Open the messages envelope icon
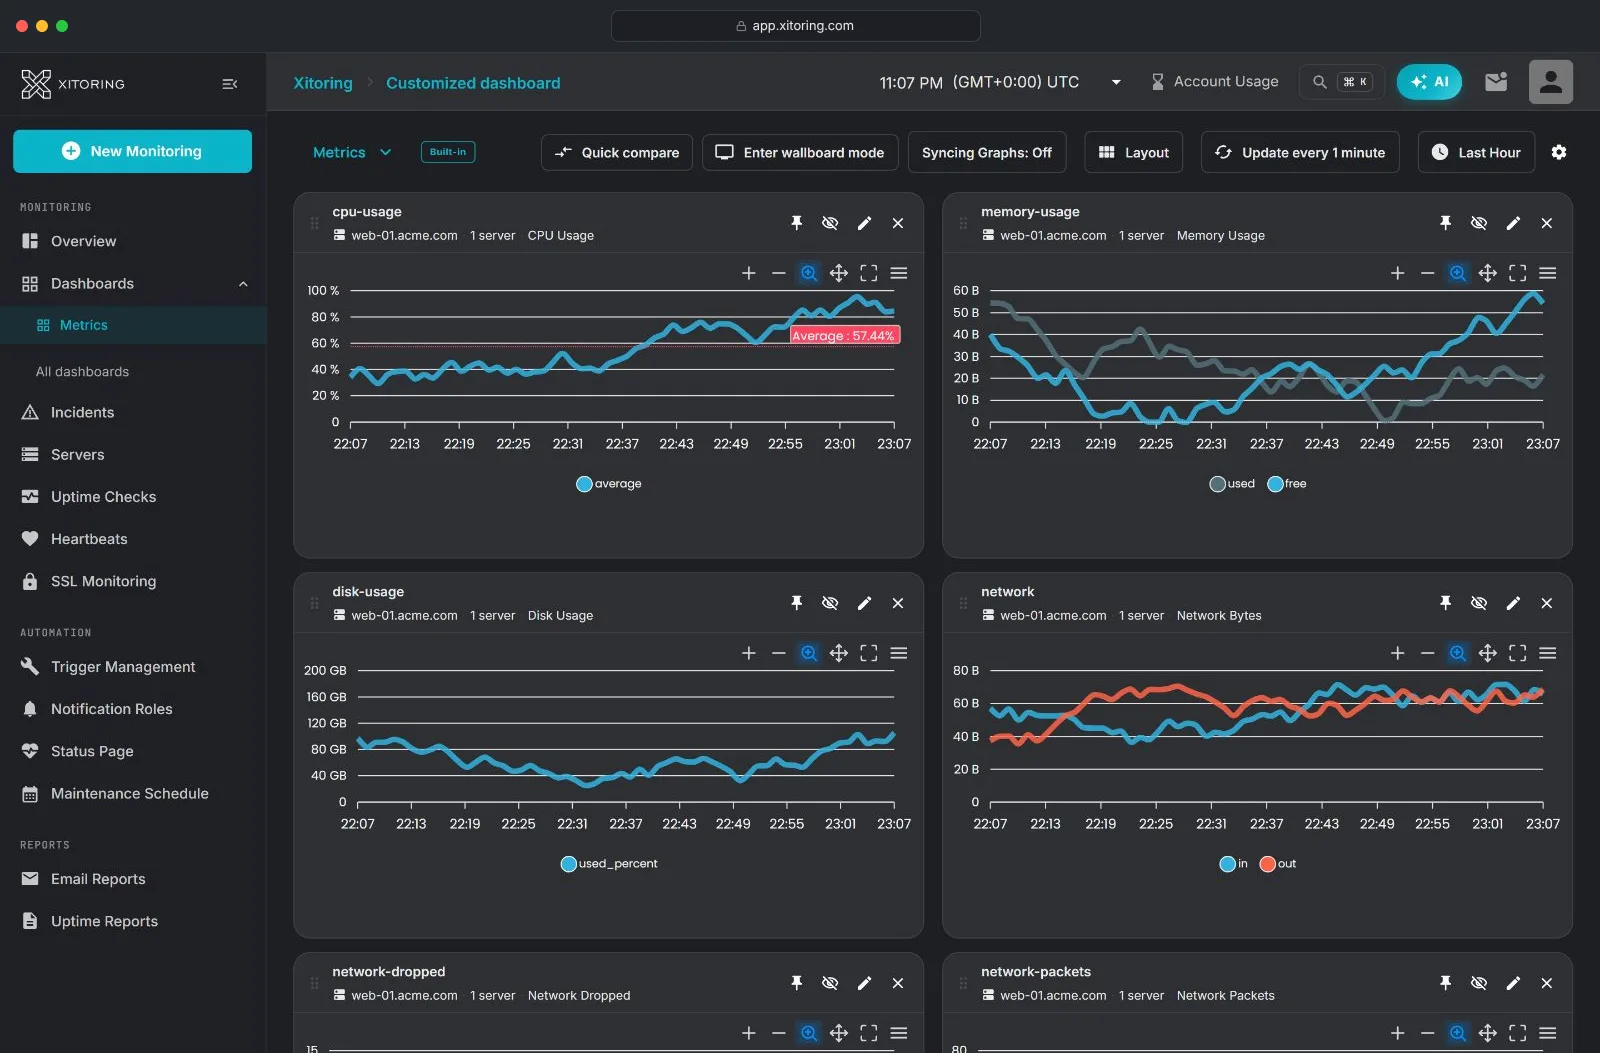 [1496, 82]
